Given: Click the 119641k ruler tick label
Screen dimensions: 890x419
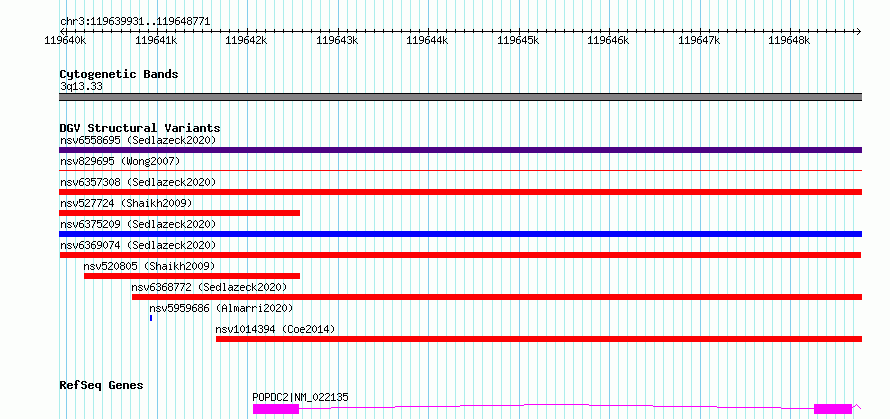Looking at the screenshot, I should pyautogui.click(x=157, y=40).
